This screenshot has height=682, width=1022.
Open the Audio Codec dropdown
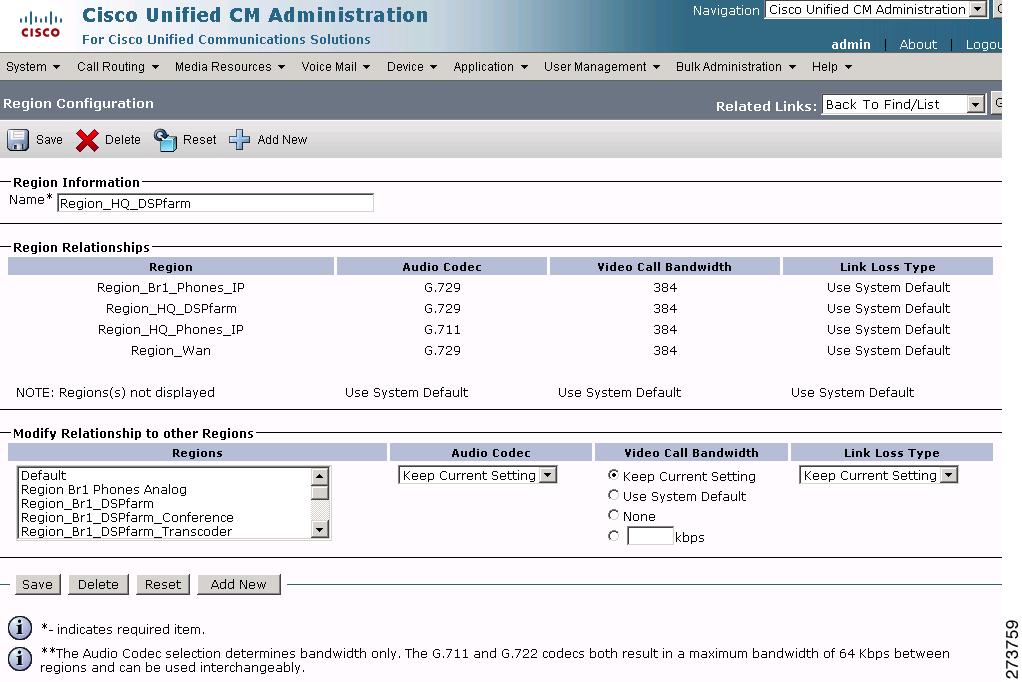click(477, 475)
